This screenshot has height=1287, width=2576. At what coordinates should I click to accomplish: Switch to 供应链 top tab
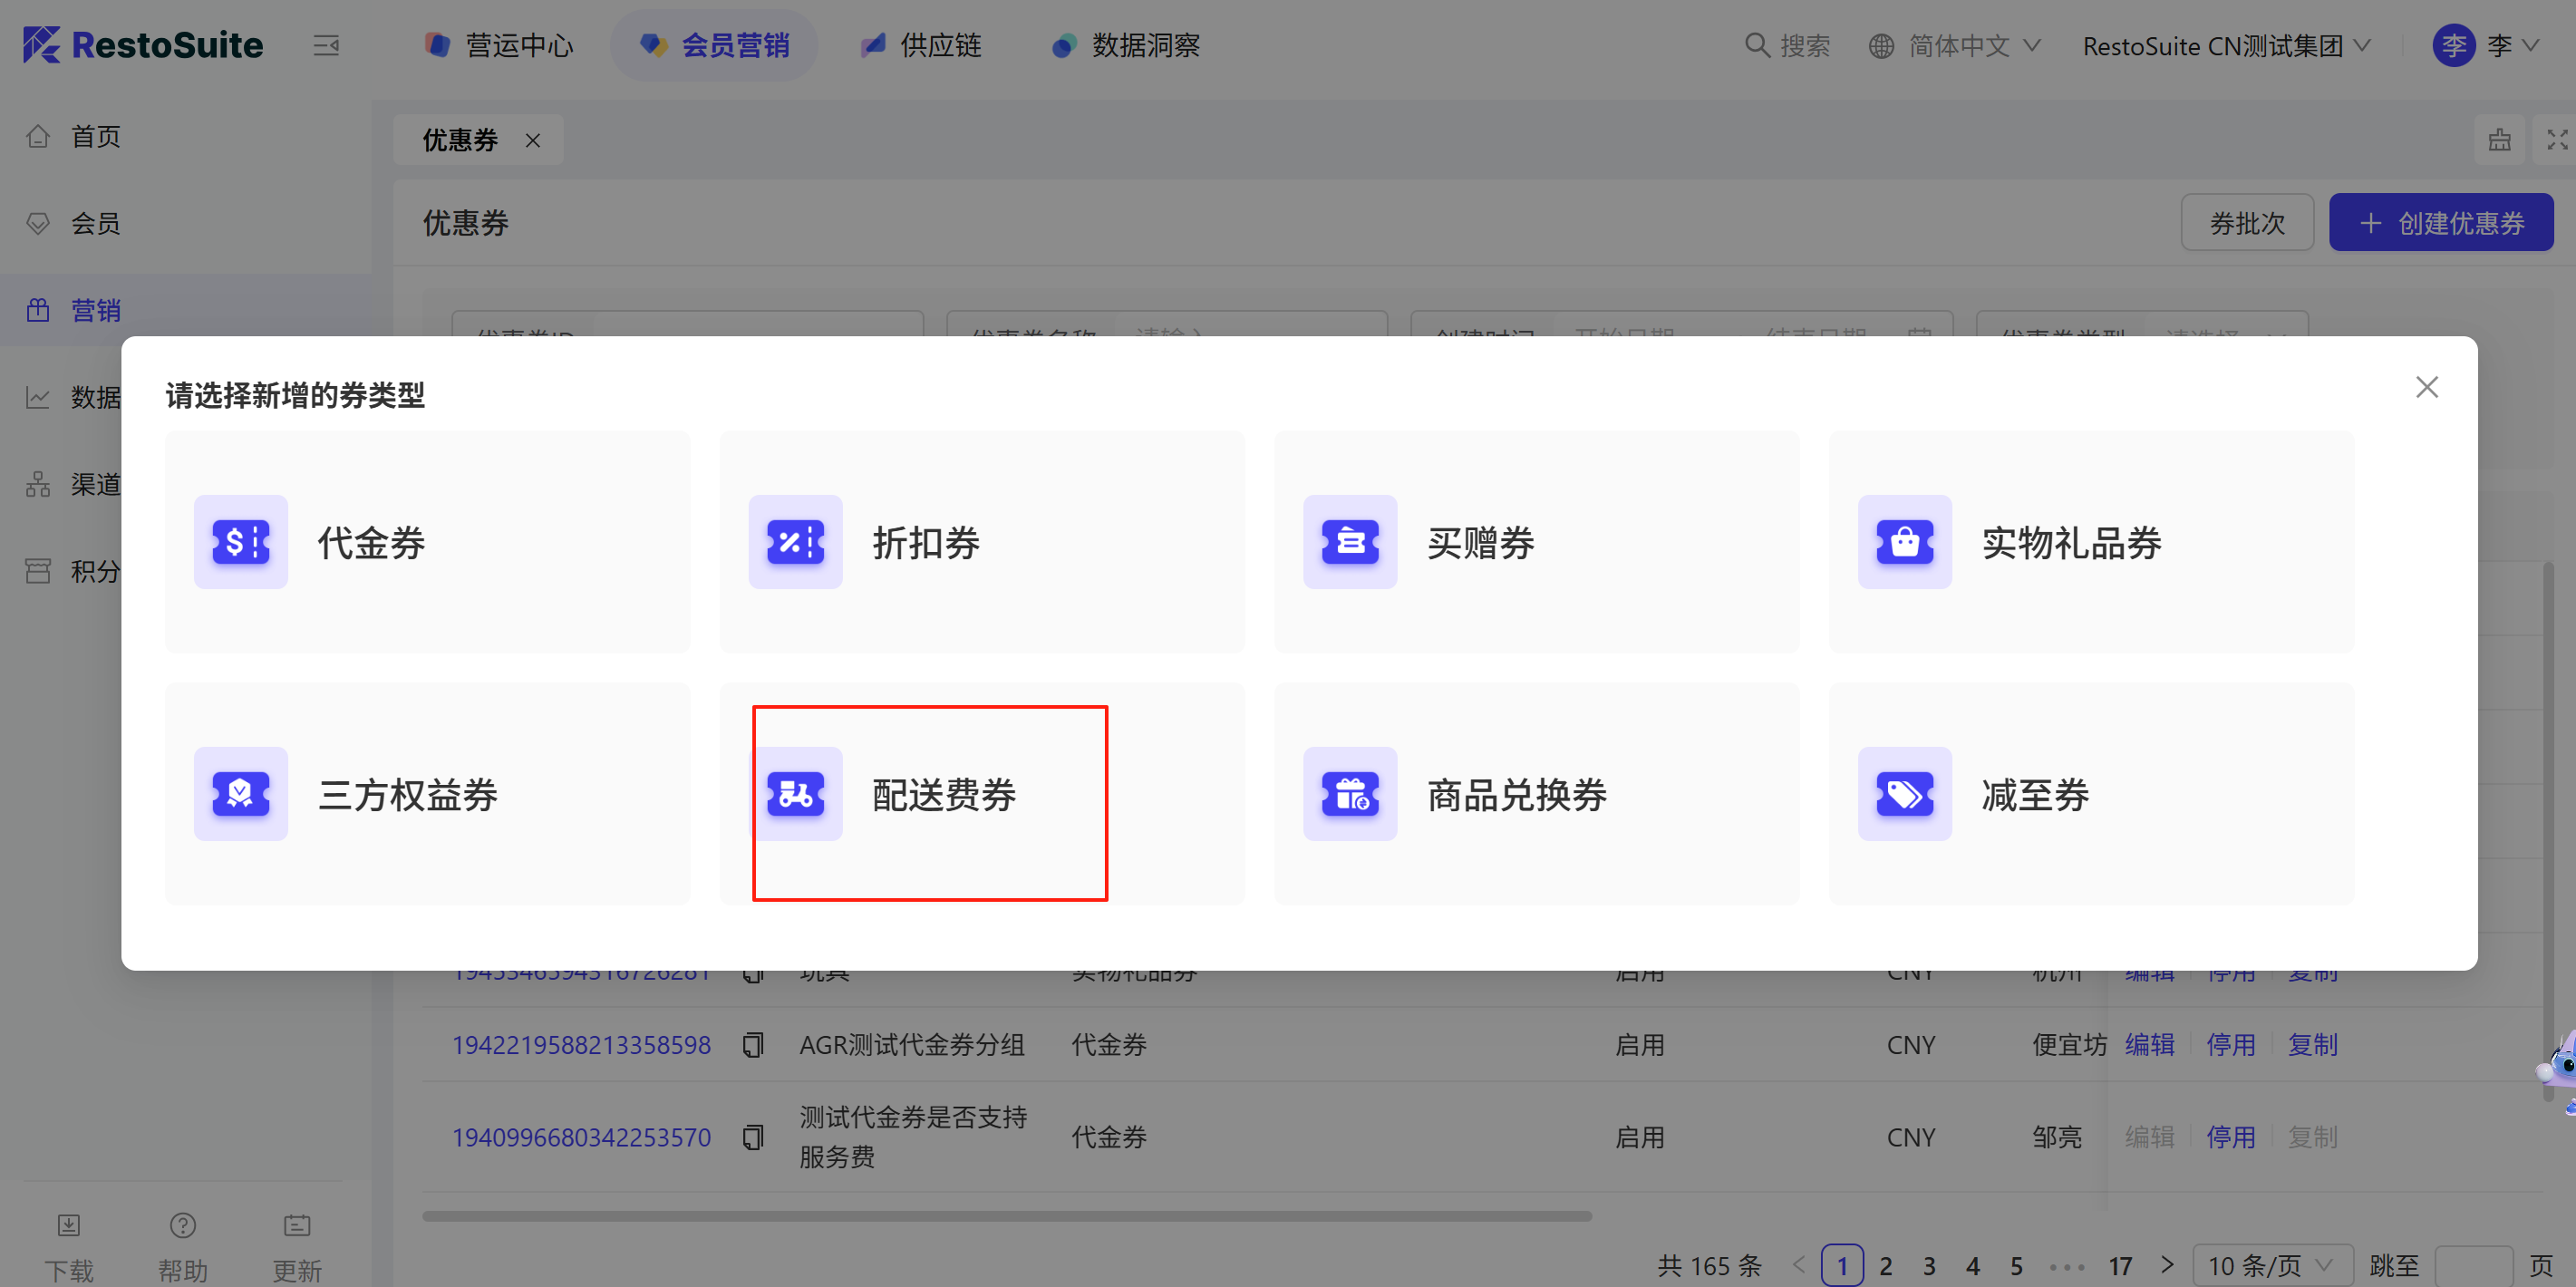click(921, 45)
